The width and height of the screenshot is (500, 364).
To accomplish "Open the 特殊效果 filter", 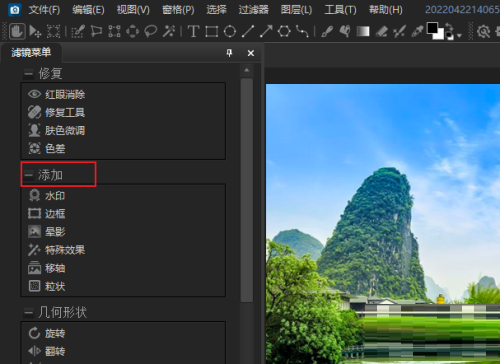I will click(56, 250).
